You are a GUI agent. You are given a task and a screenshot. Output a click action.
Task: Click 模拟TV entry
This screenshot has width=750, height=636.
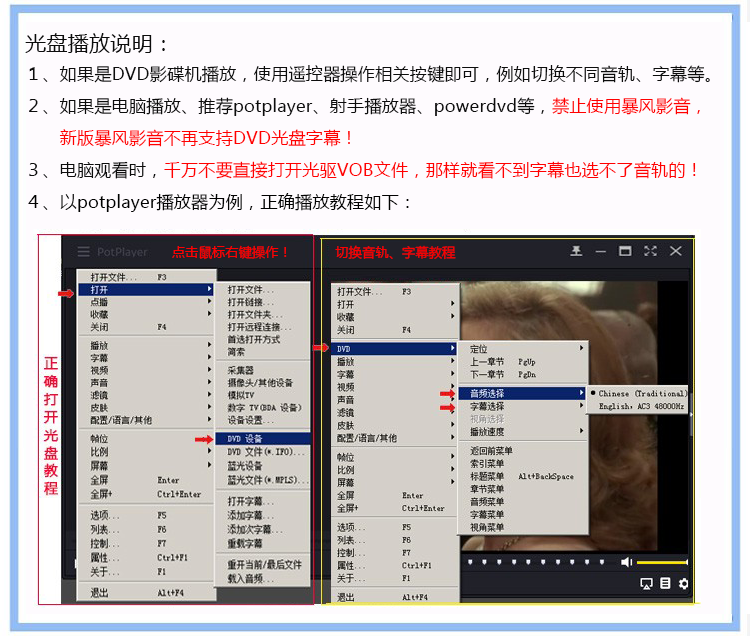point(263,395)
